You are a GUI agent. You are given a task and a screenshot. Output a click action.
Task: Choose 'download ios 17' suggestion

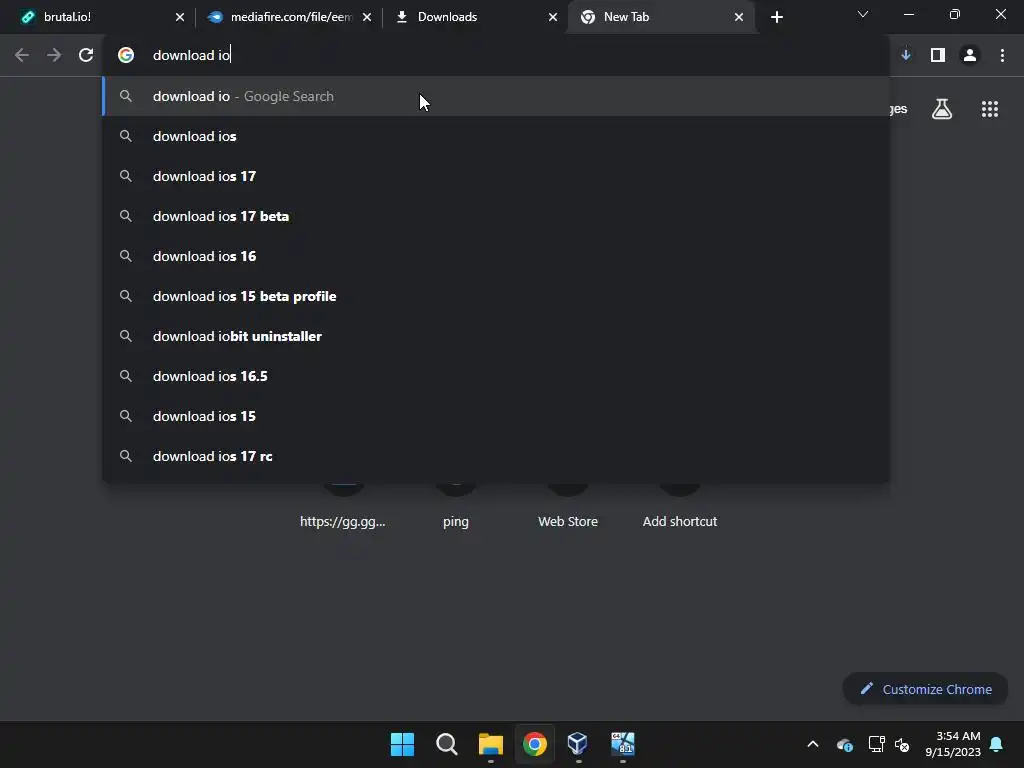point(496,176)
